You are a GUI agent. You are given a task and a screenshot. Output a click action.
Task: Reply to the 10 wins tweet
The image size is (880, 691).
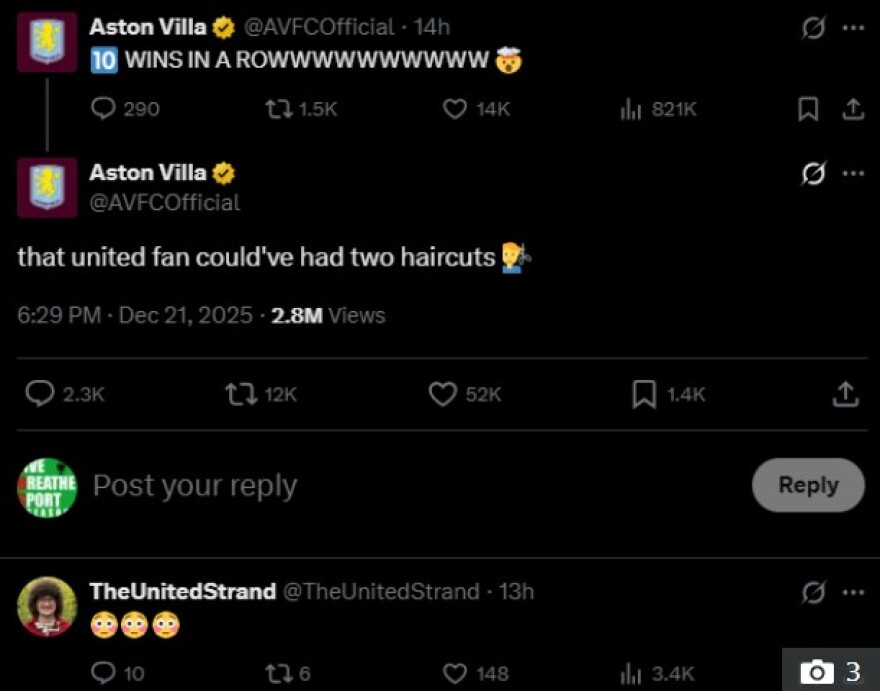[104, 109]
